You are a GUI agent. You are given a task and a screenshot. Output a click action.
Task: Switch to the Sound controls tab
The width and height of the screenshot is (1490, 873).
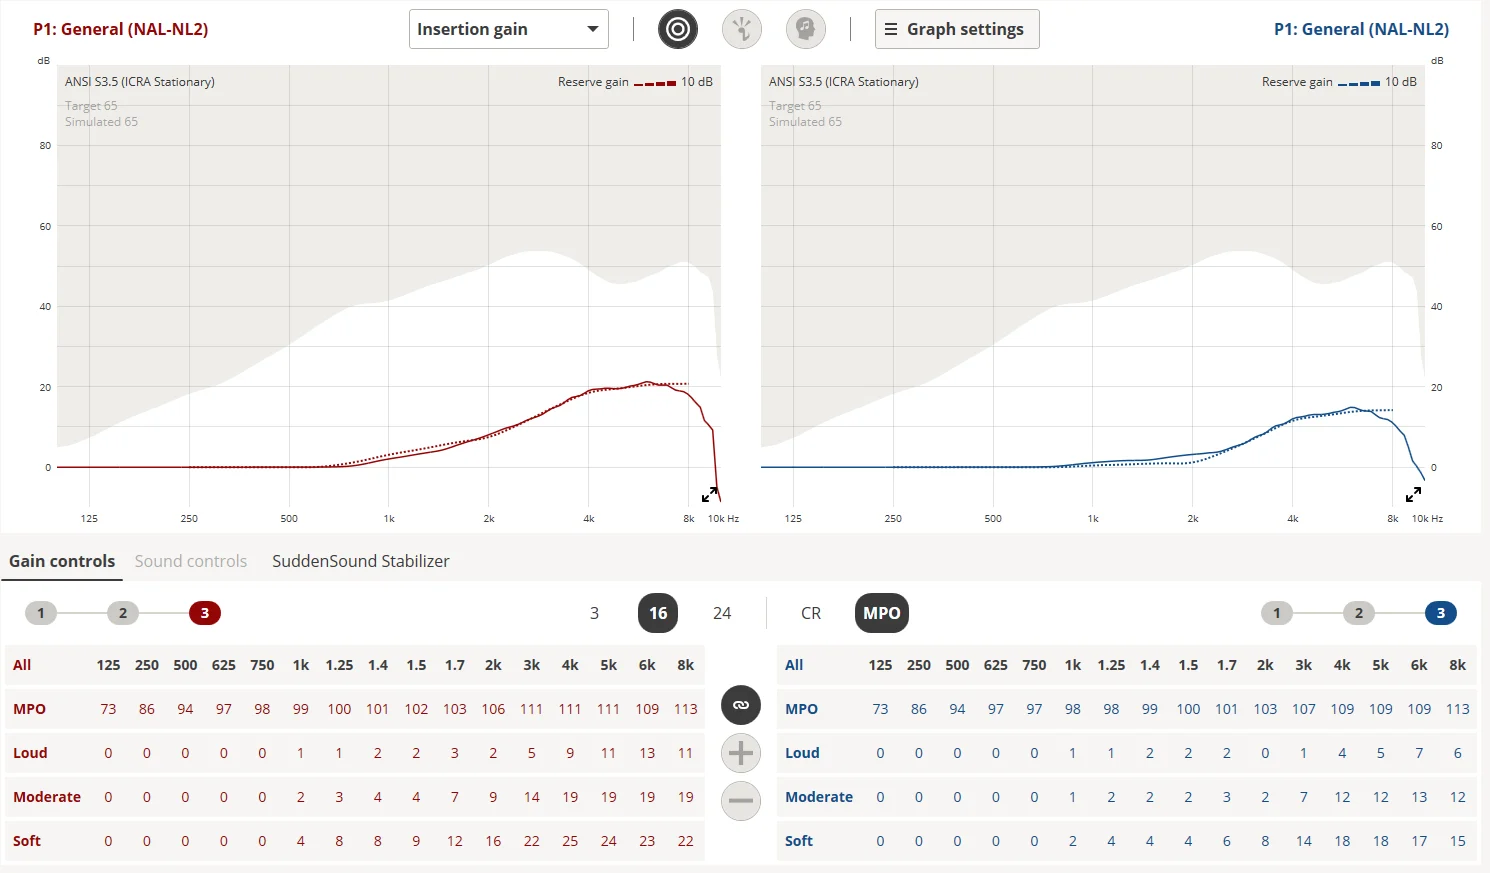[x=191, y=561]
